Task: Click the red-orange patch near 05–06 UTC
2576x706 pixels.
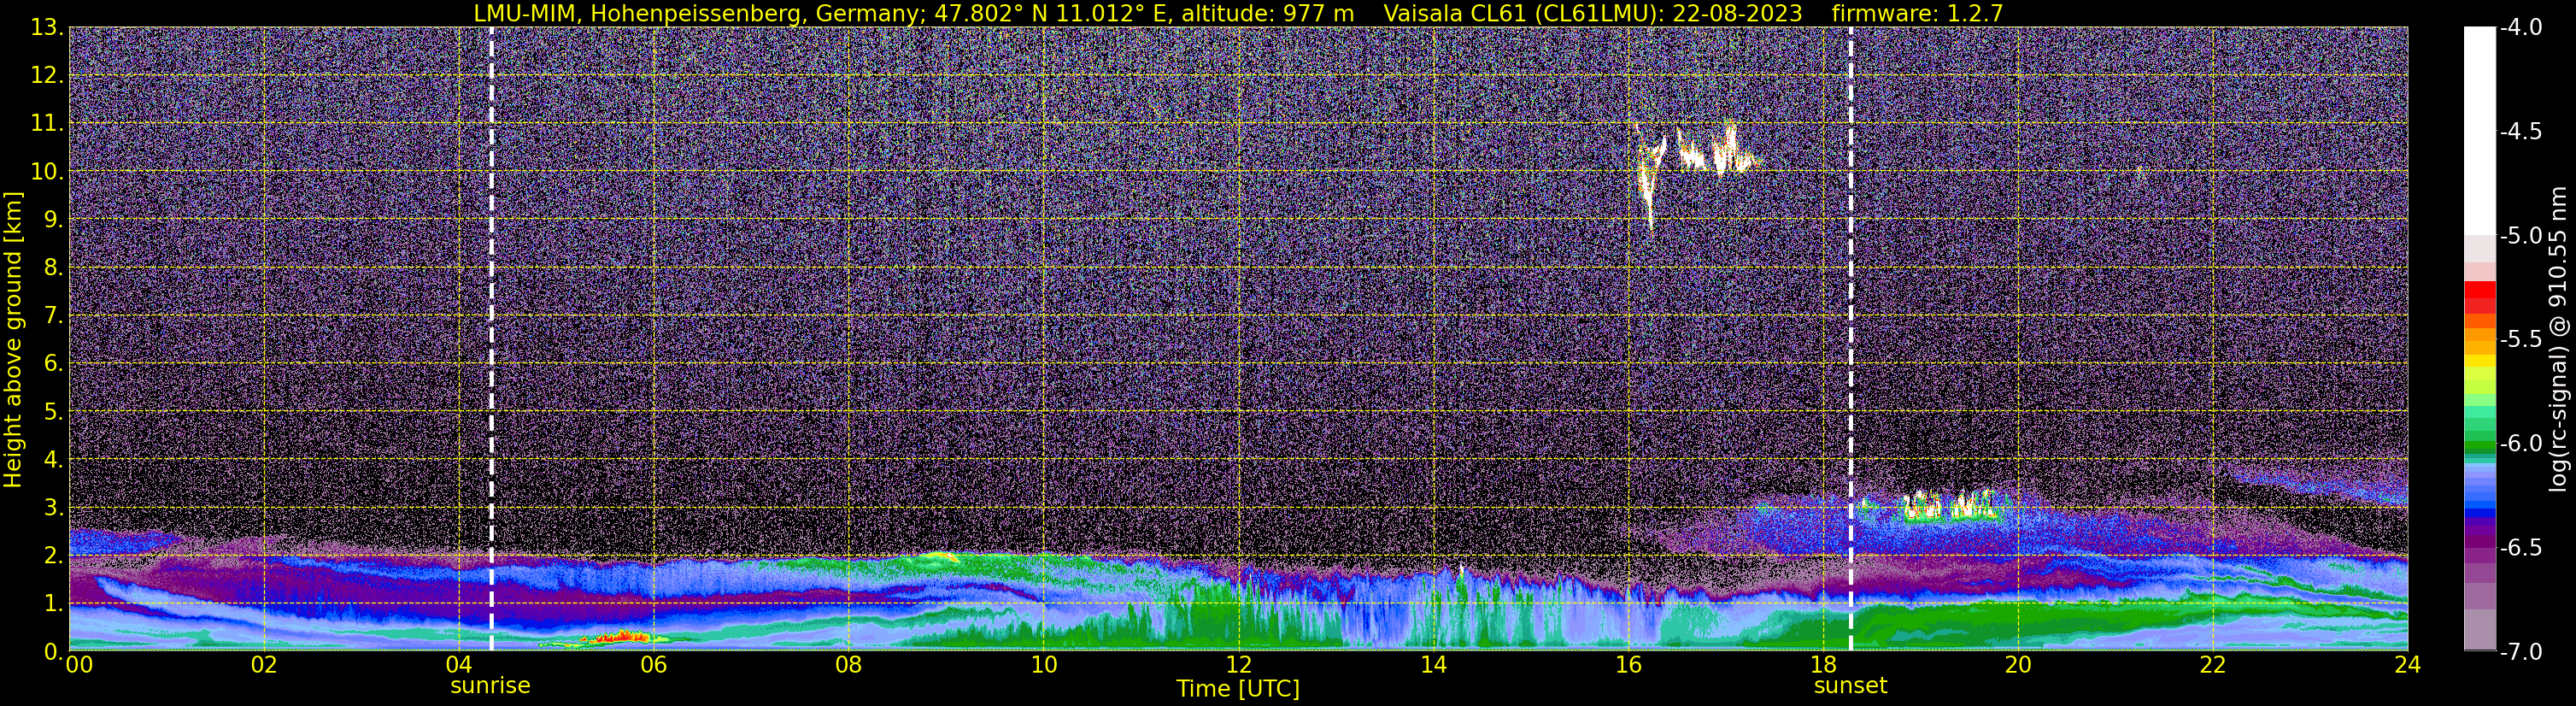Action: [x=617, y=636]
